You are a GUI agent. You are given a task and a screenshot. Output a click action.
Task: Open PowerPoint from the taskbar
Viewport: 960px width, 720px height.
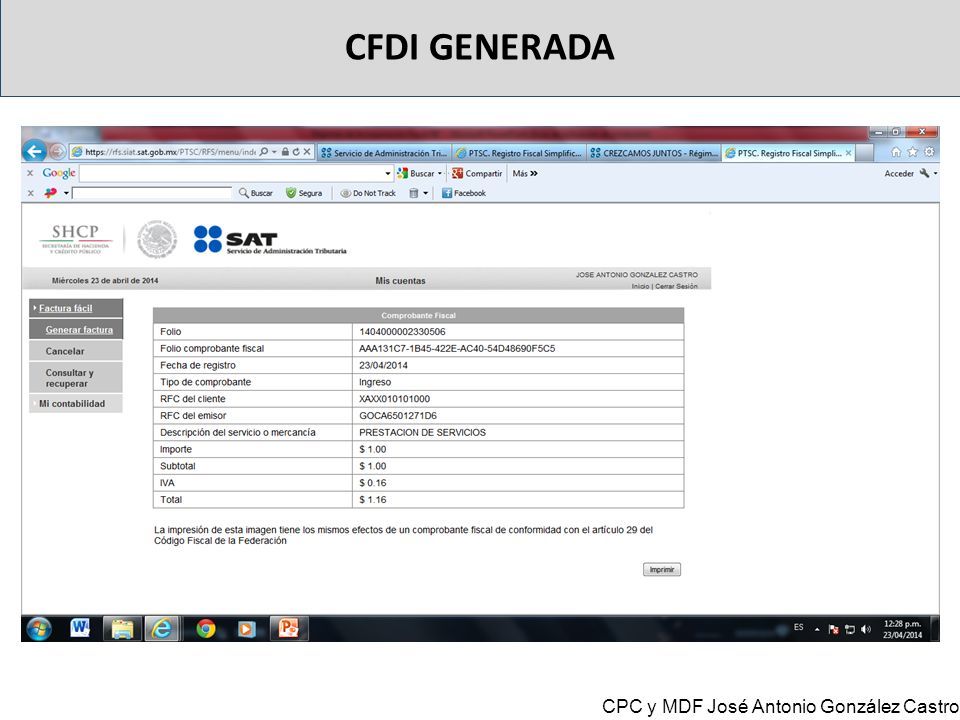point(288,628)
